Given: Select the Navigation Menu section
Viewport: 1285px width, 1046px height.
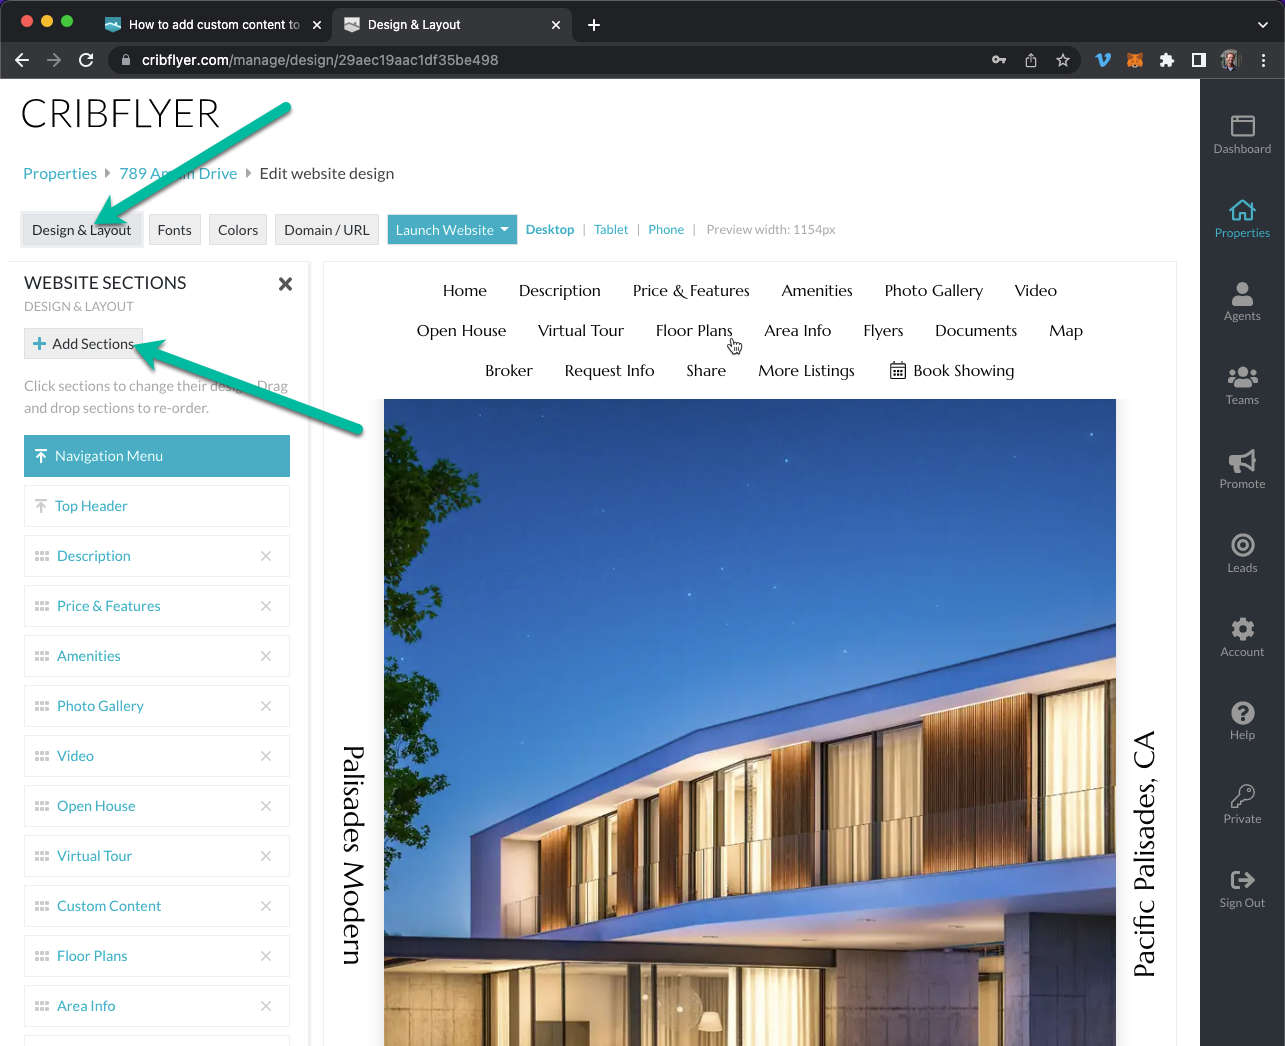Looking at the screenshot, I should (x=157, y=456).
